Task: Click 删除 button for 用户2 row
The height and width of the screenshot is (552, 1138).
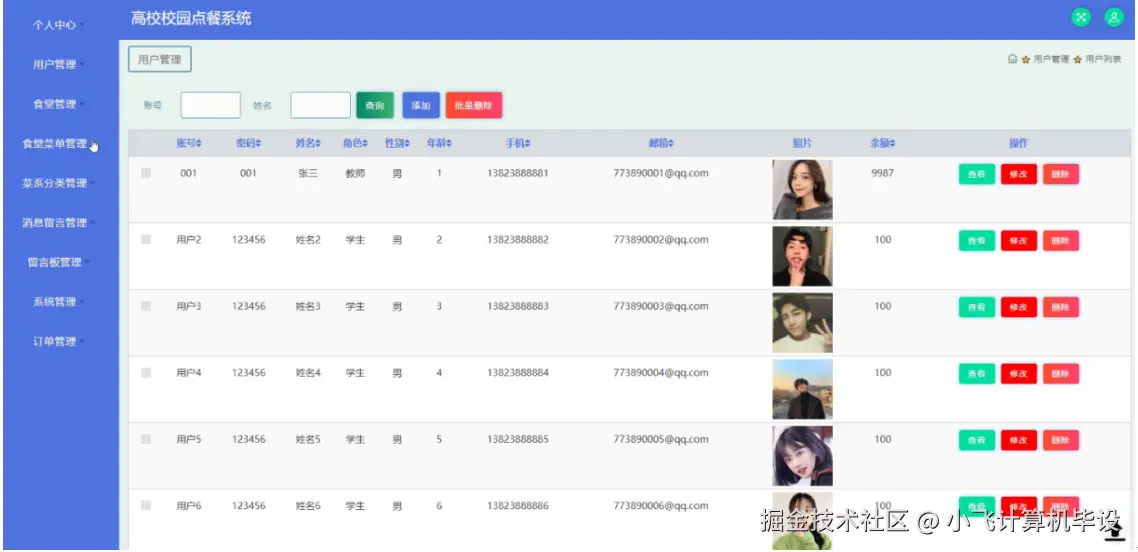Action: point(1061,241)
